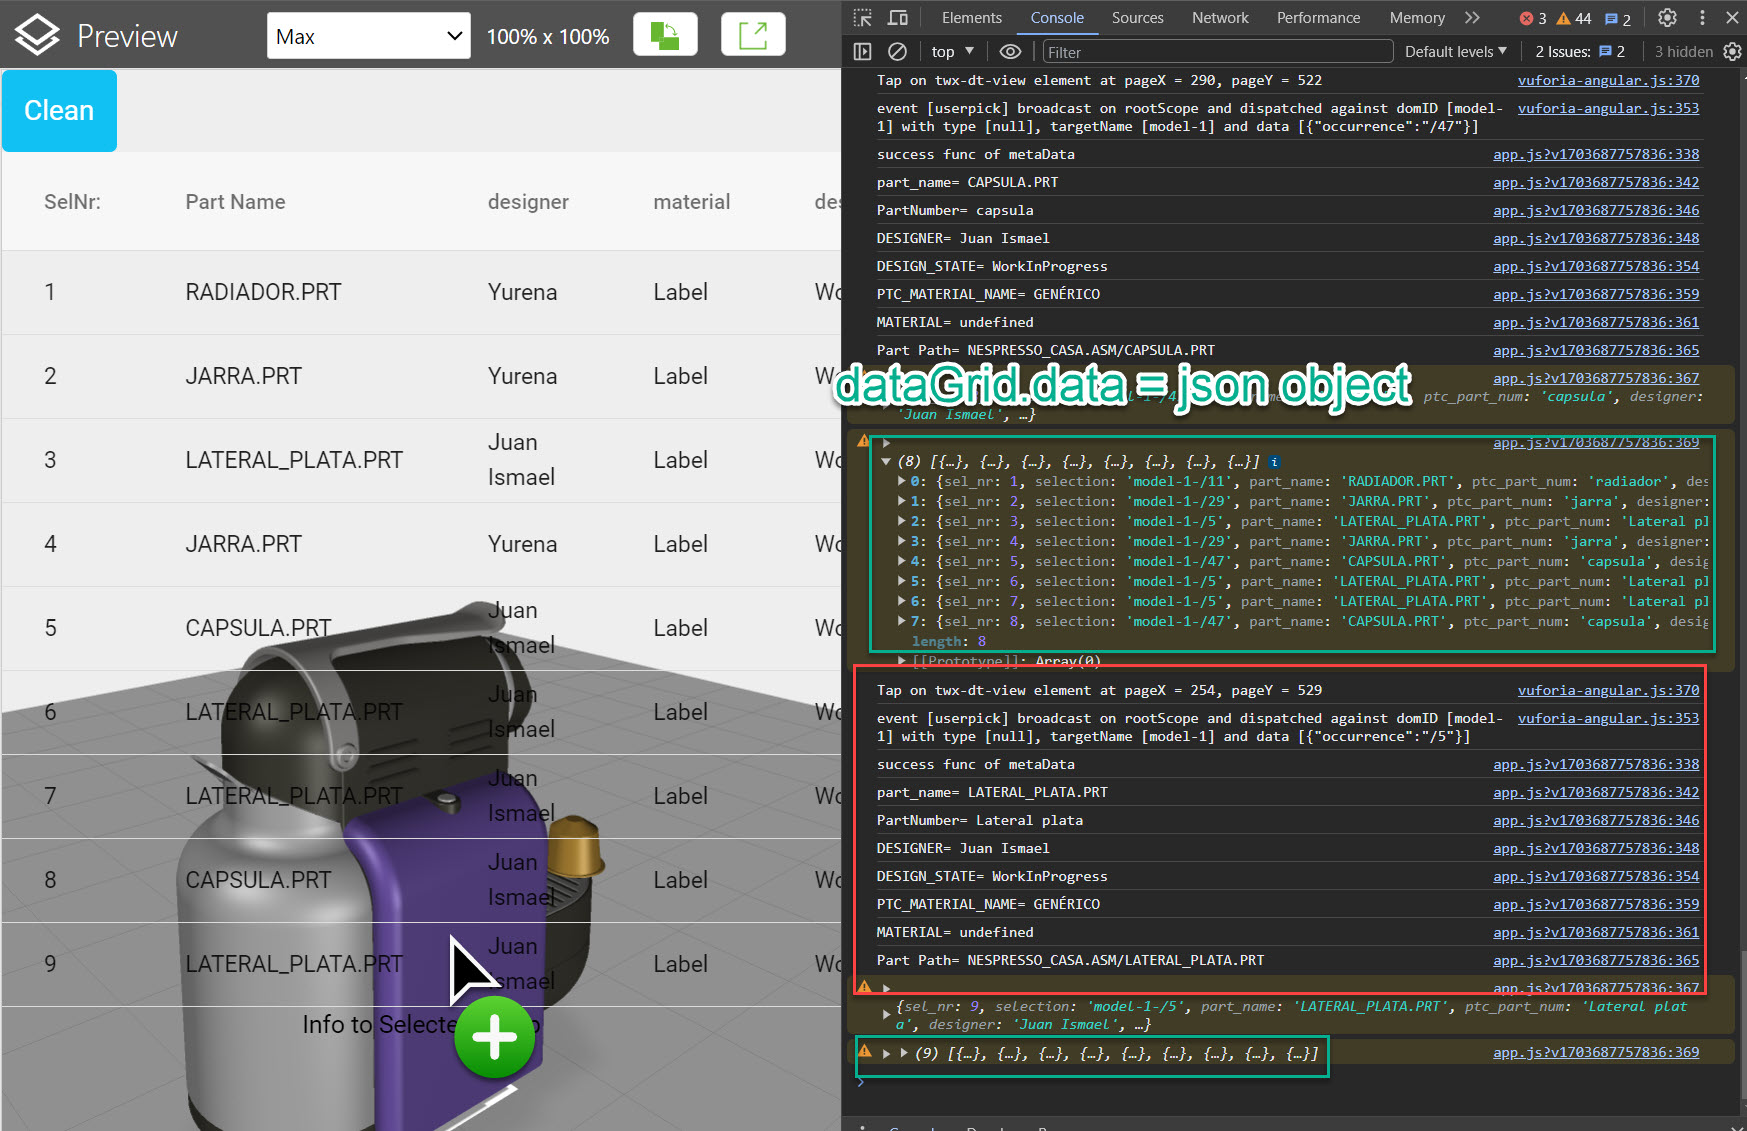The image size is (1747, 1131).
Task: Open the Max size dropdown
Action: pos(368,37)
